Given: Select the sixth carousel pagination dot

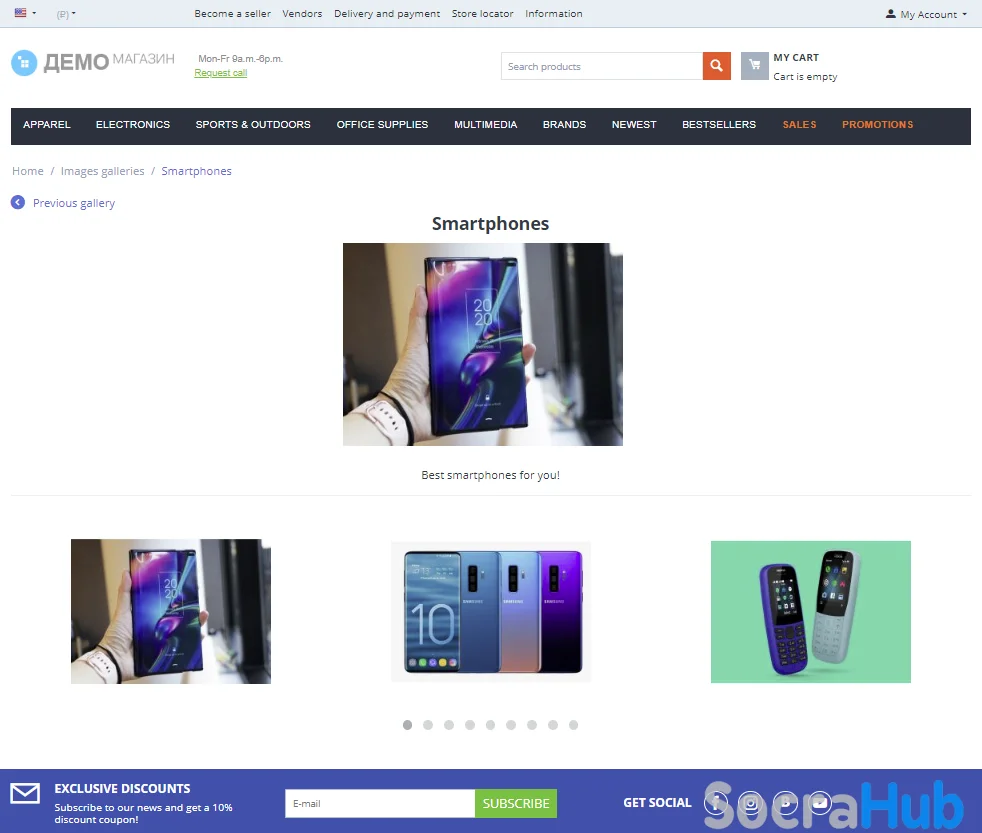Looking at the screenshot, I should [x=511, y=725].
